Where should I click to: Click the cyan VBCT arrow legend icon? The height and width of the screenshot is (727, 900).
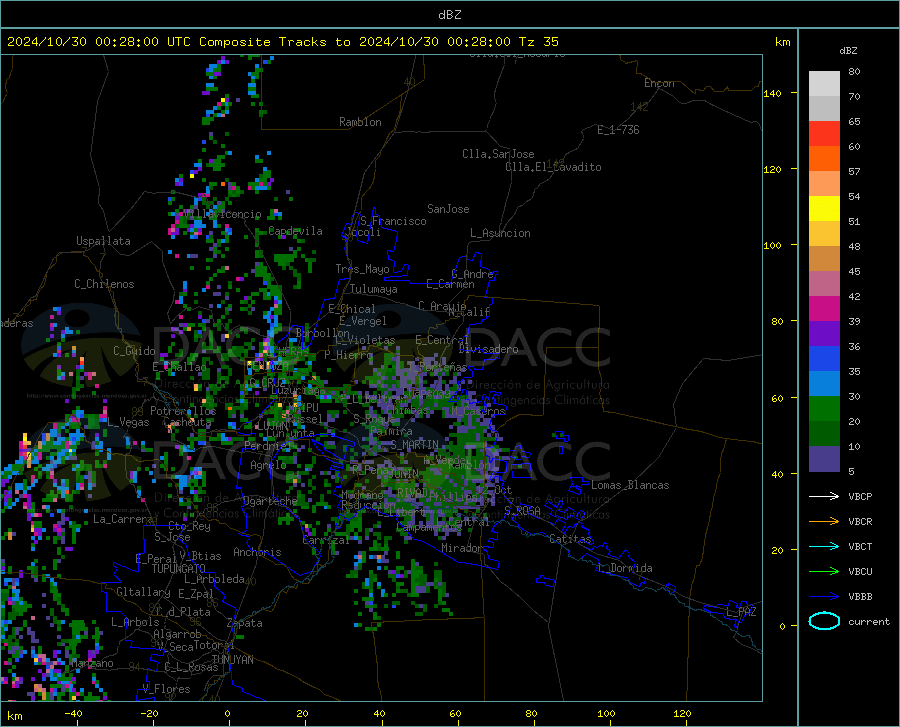click(x=824, y=546)
